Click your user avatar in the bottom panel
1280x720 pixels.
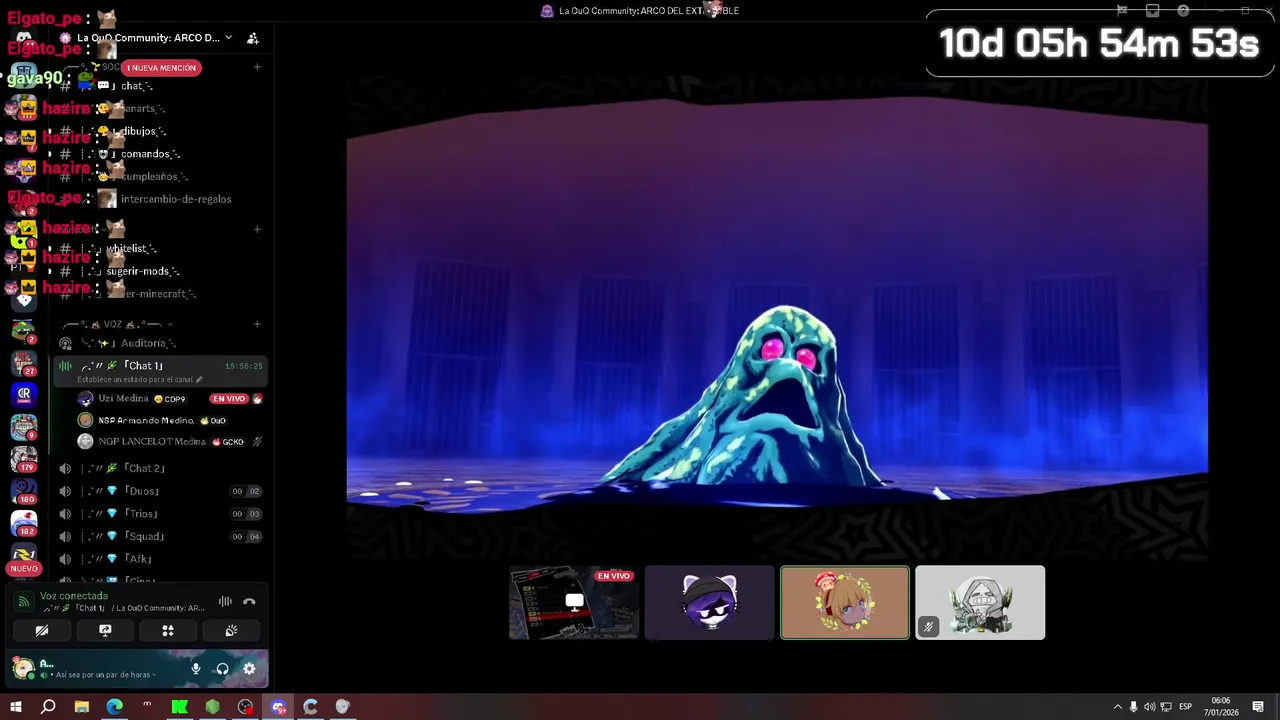pos(23,668)
